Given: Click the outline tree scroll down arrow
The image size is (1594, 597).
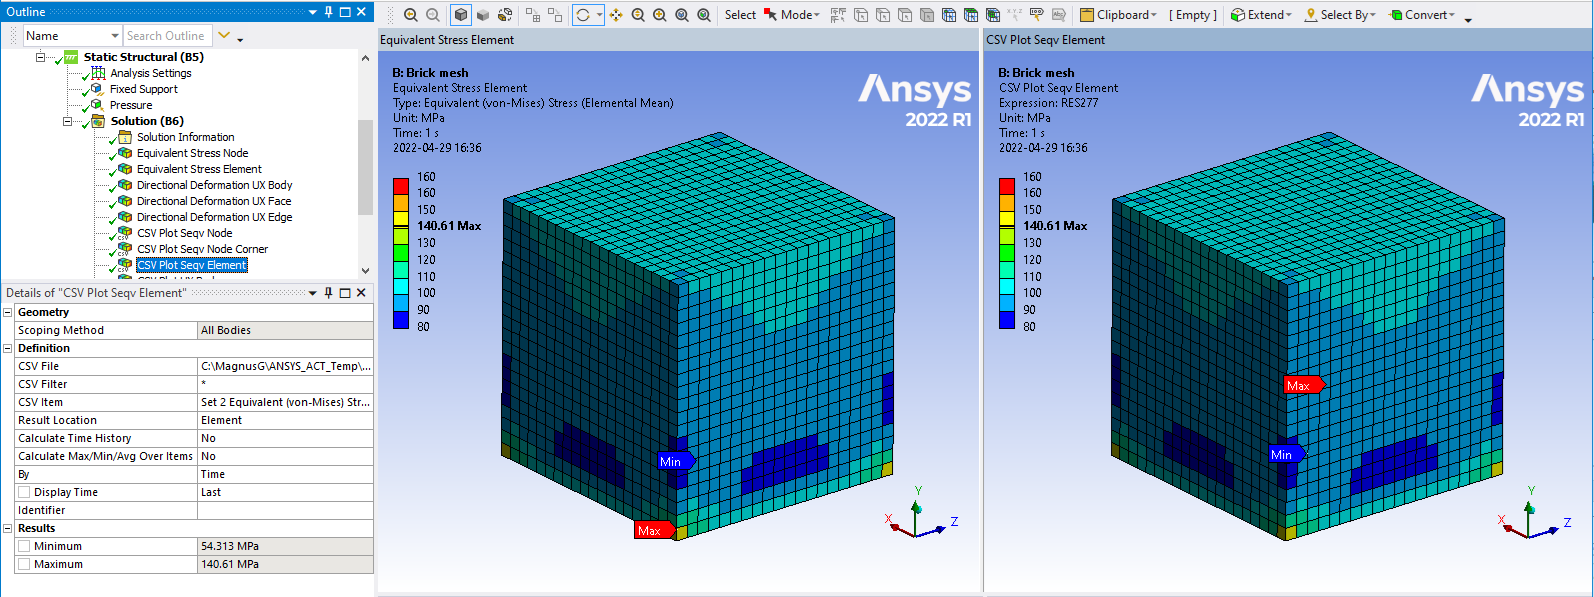Looking at the screenshot, I should tap(365, 270).
